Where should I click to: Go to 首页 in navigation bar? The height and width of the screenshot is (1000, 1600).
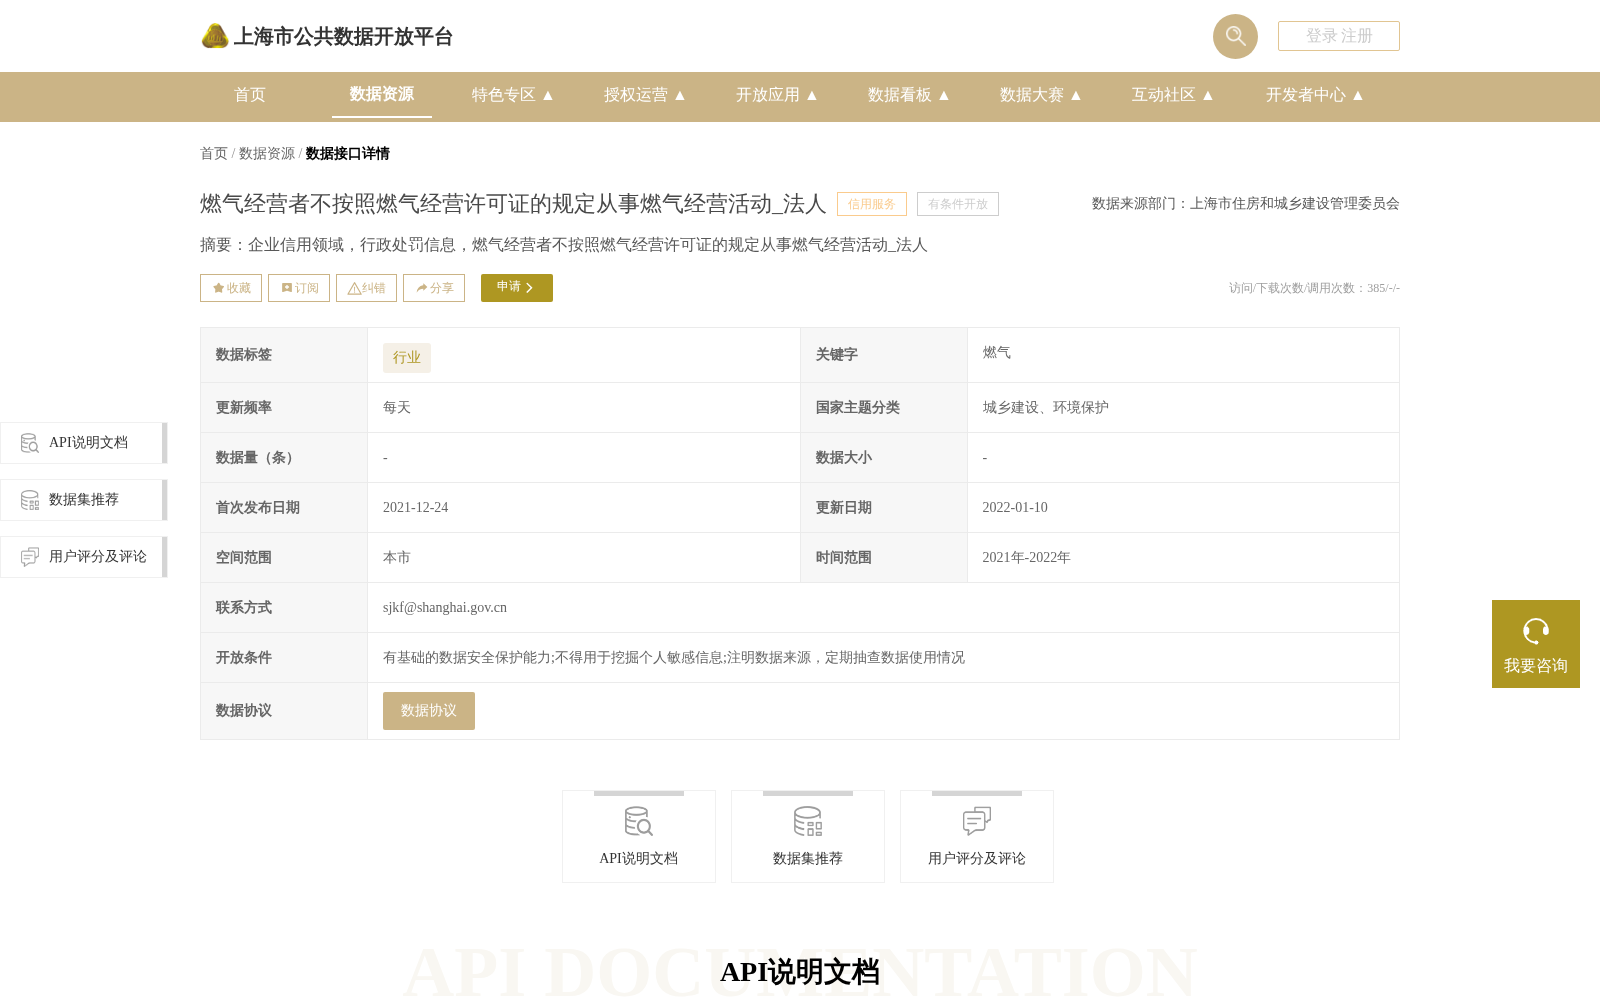pos(250,95)
